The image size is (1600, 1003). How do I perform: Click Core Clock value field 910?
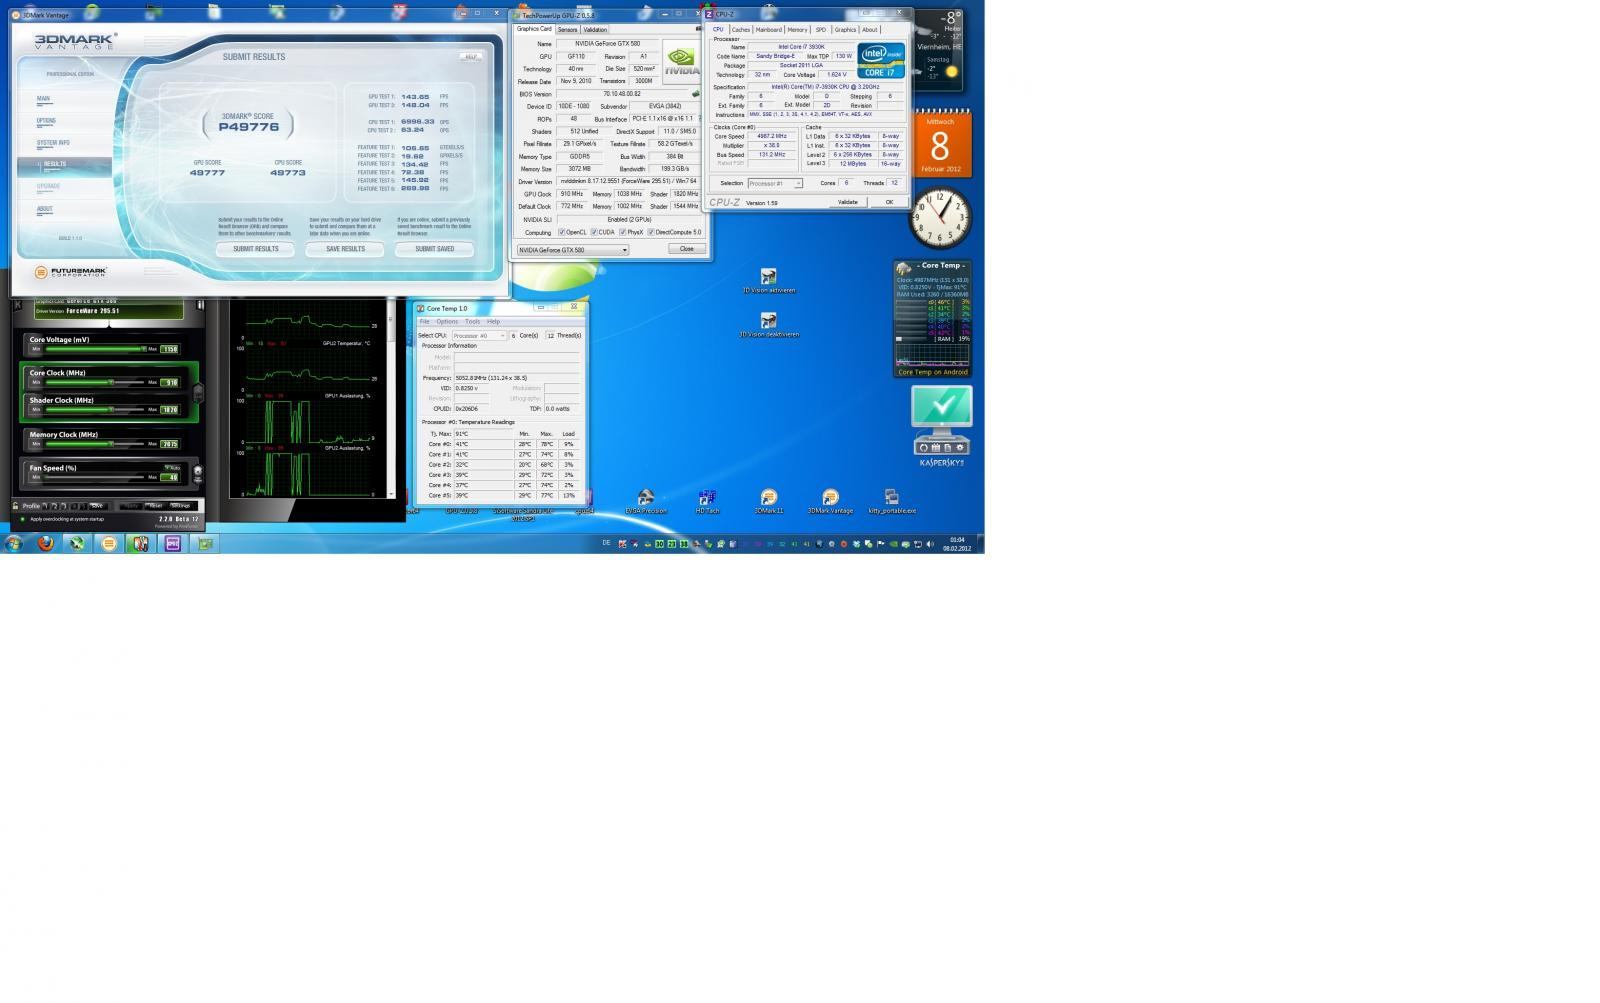point(170,382)
